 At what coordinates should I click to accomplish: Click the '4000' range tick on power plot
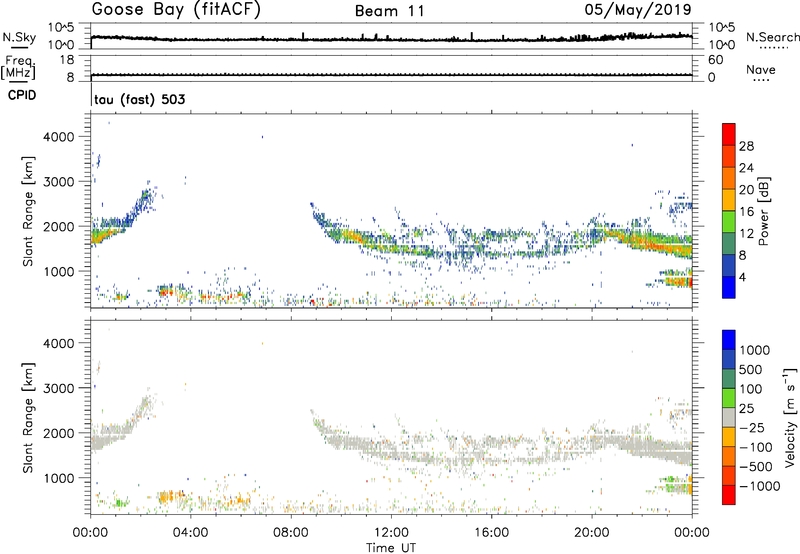click(x=59, y=137)
